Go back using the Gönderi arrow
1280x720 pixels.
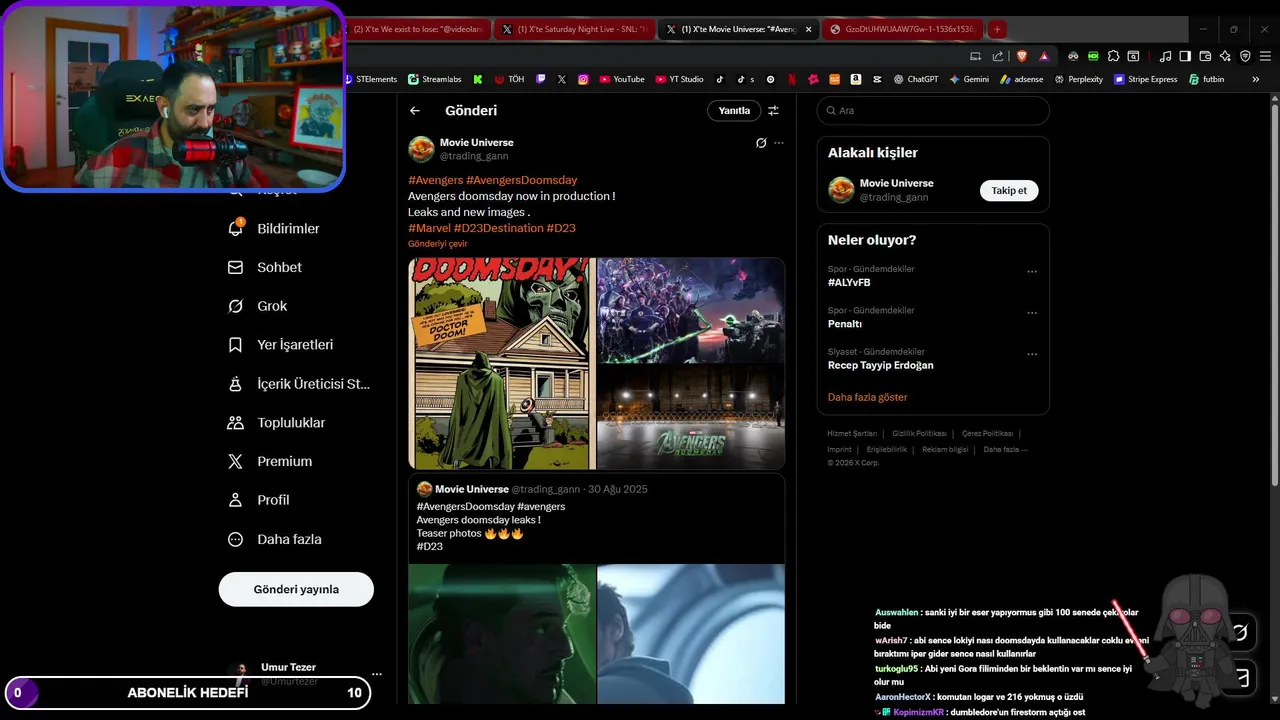click(415, 111)
